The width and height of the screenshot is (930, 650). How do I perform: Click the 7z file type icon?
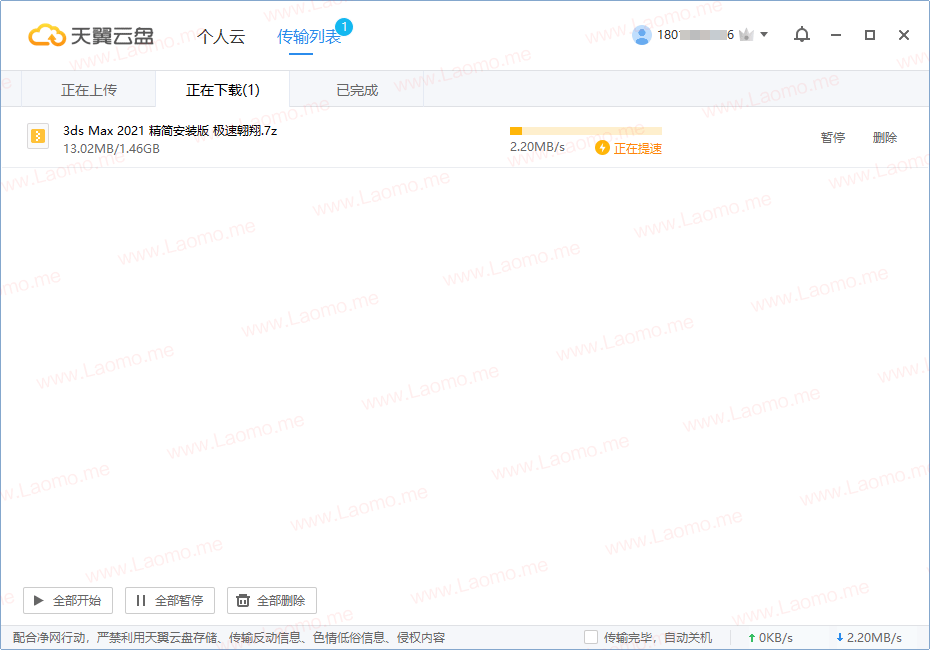click(38, 136)
